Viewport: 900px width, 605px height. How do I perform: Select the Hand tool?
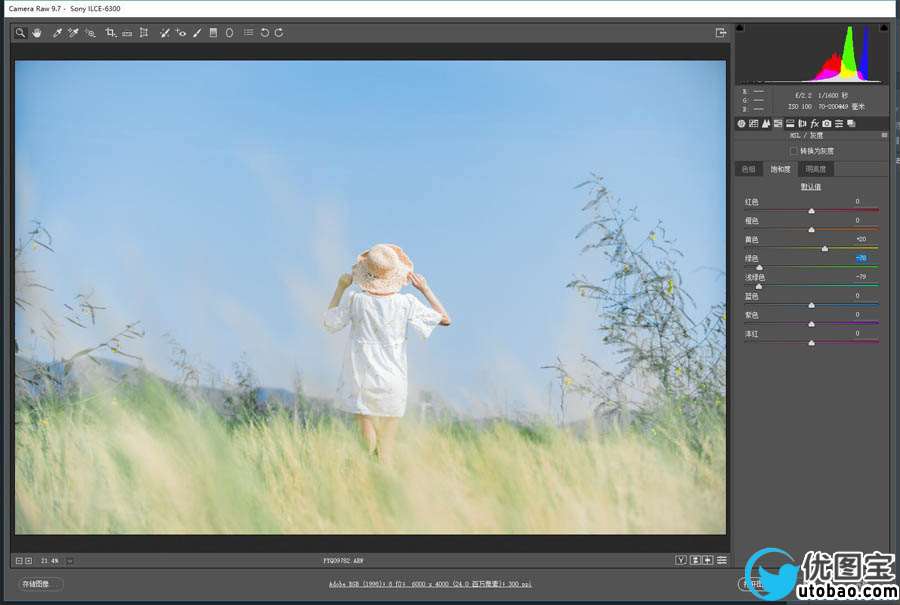(36, 33)
